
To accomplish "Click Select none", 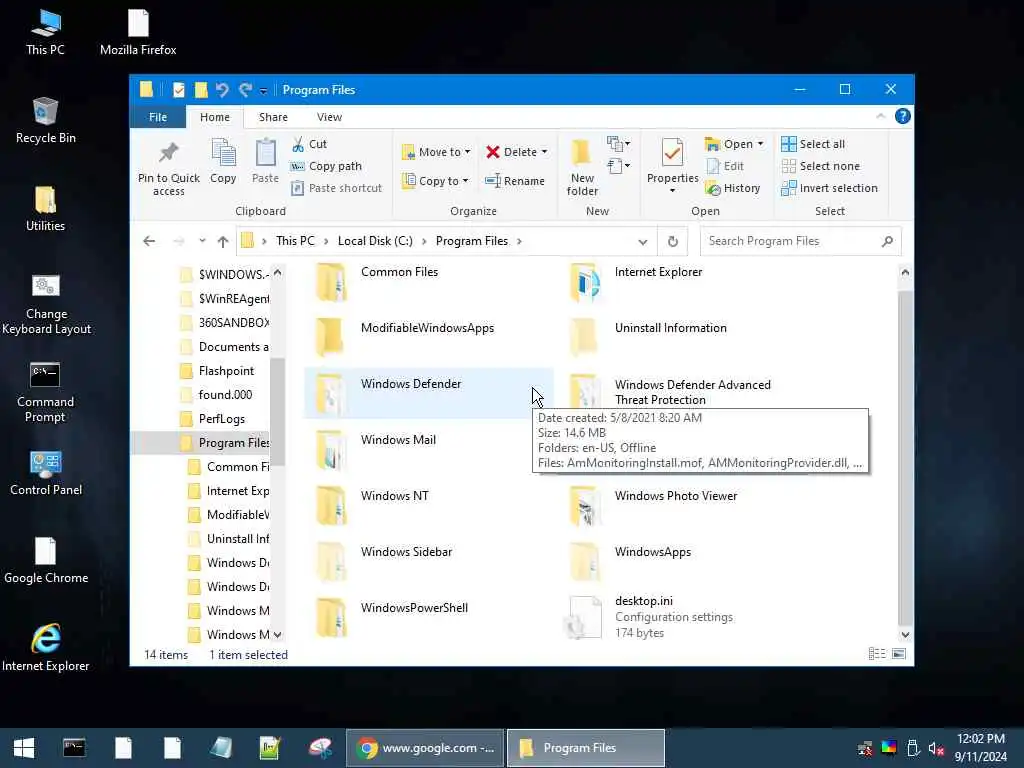I will pyautogui.click(x=821, y=166).
